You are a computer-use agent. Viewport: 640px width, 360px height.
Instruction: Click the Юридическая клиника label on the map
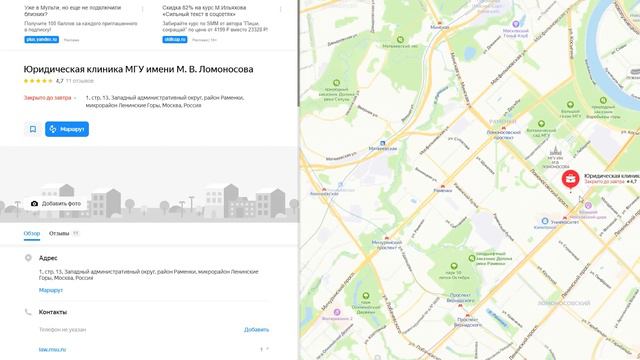pos(611,176)
